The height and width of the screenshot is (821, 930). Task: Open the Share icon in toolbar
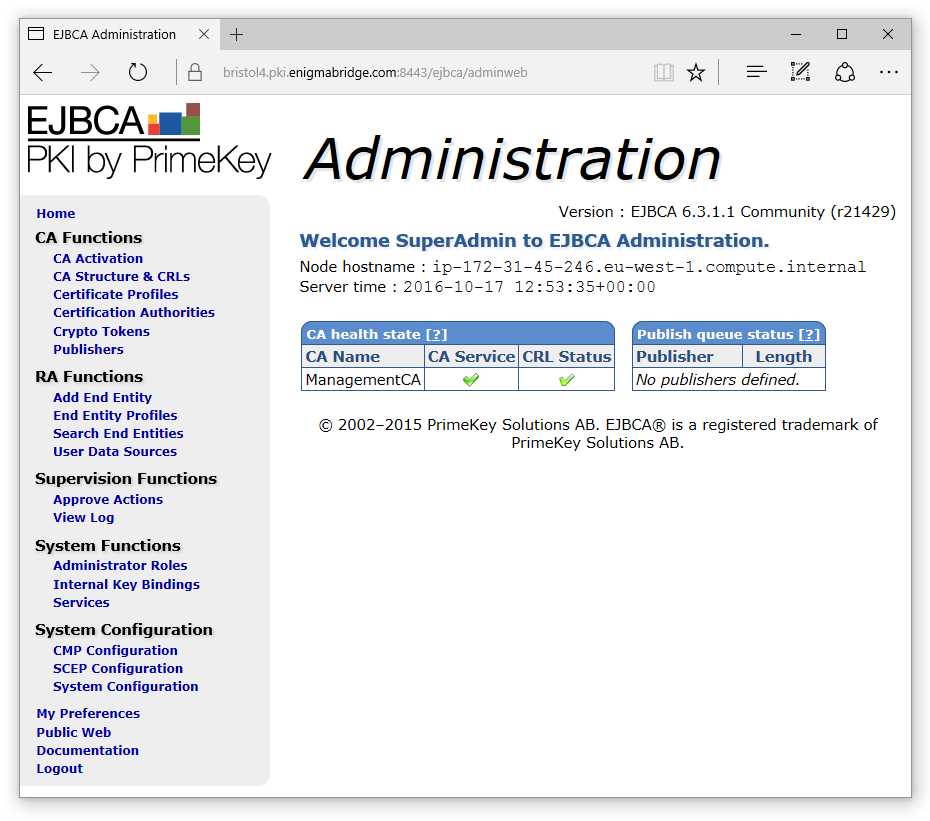click(x=845, y=72)
